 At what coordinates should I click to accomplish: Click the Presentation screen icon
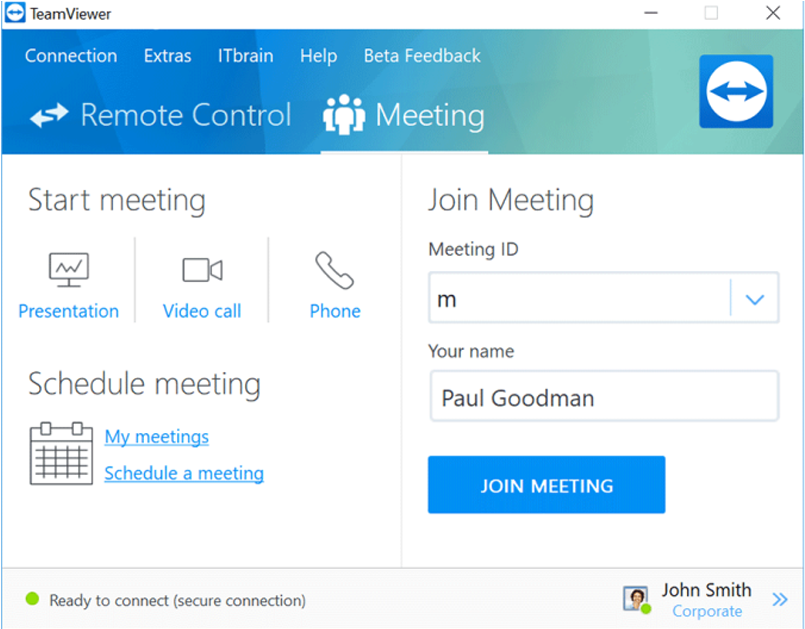point(68,269)
